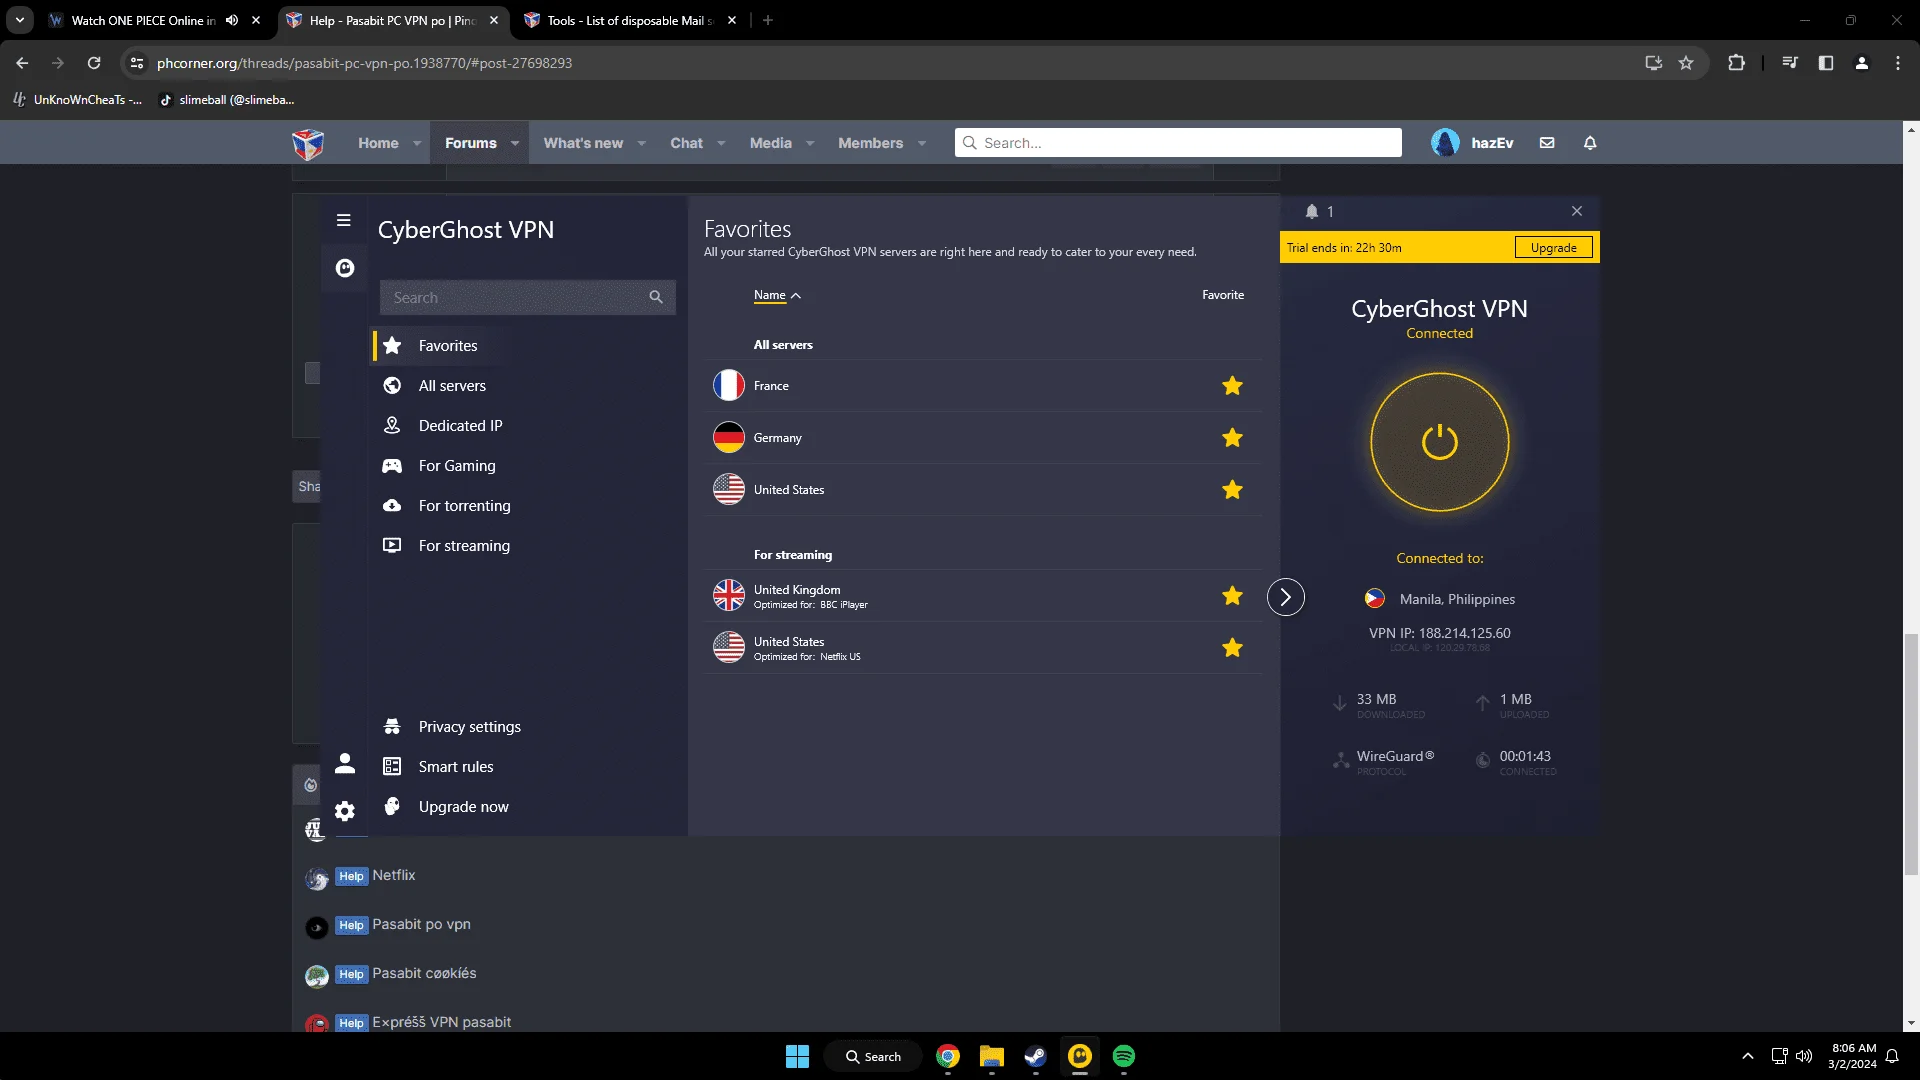Open the CyberGhost hamburger menu
This screenshot has width=1920, height=1080.
(343, 220)
